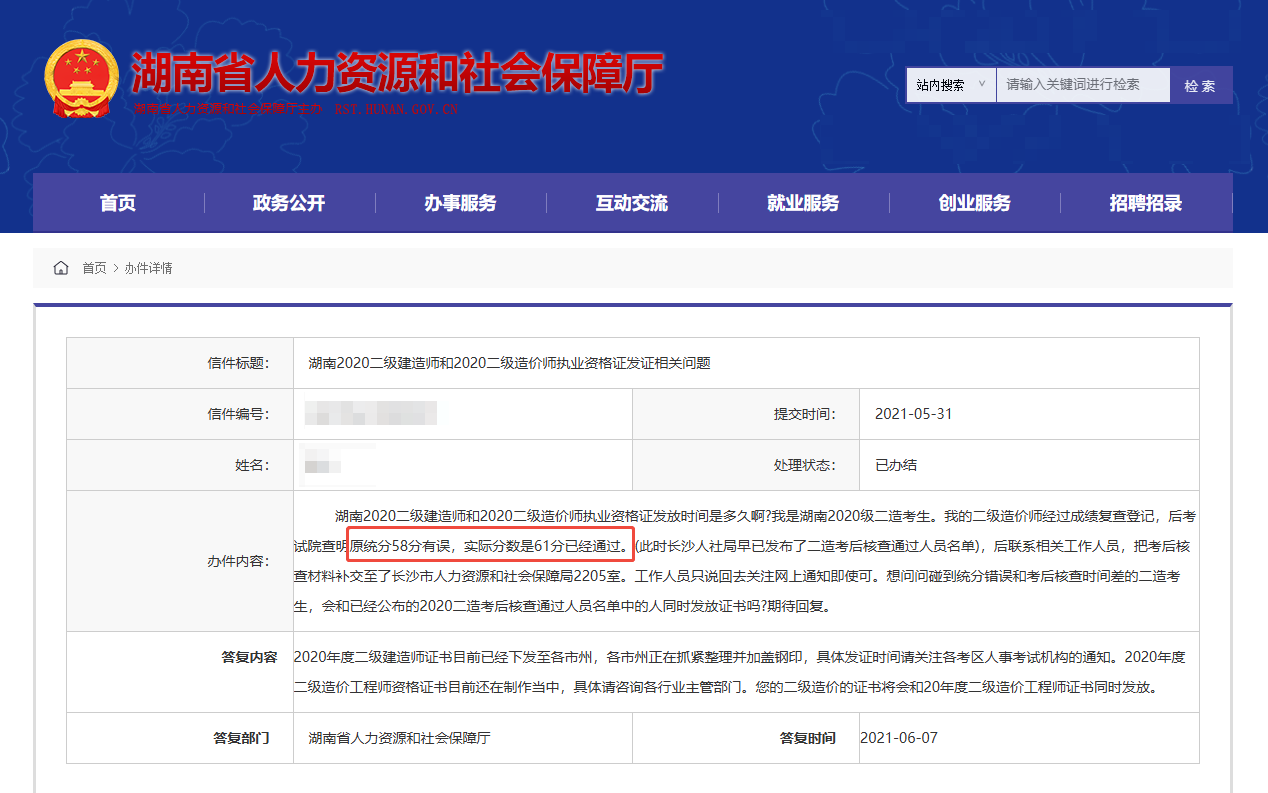Screen dimensions: 1268x793
Task: Navigate to 就业服务 section
Action: click(803, 203)
